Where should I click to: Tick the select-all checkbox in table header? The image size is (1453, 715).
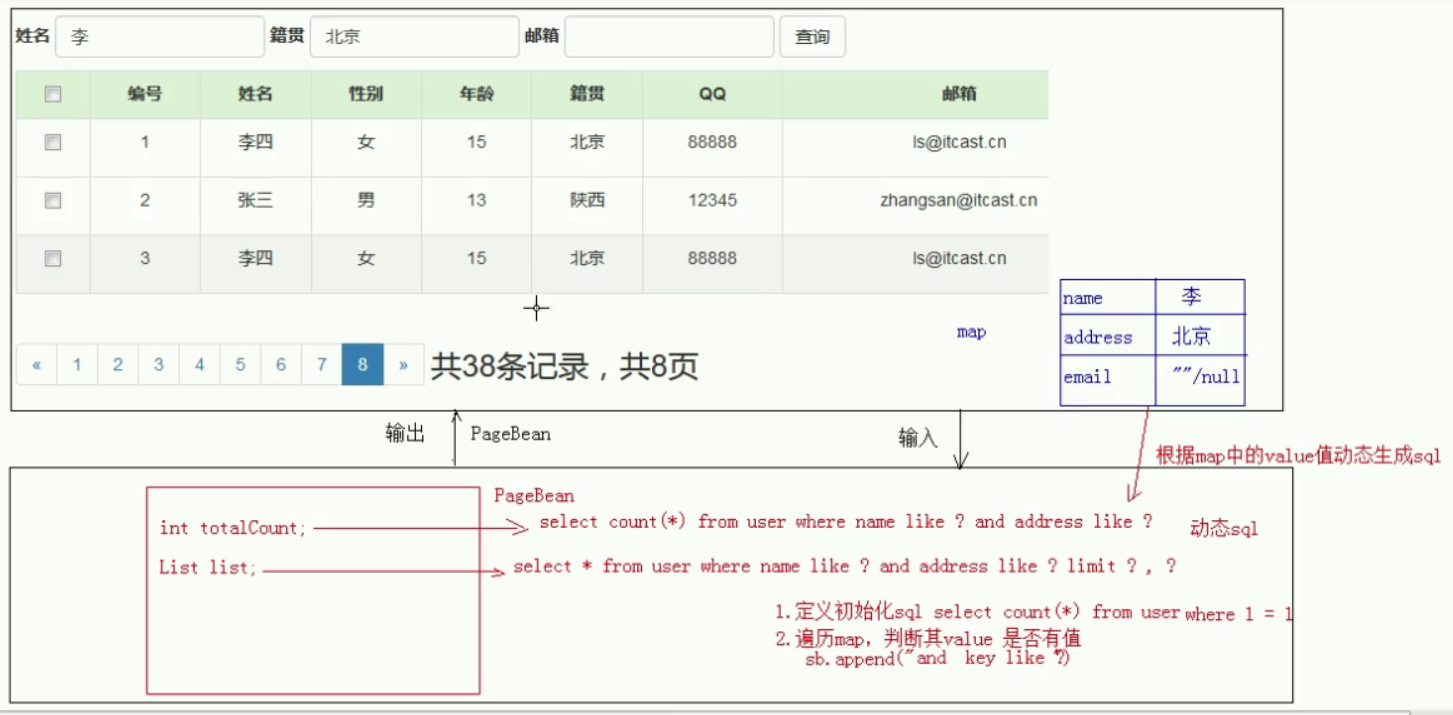53,95
